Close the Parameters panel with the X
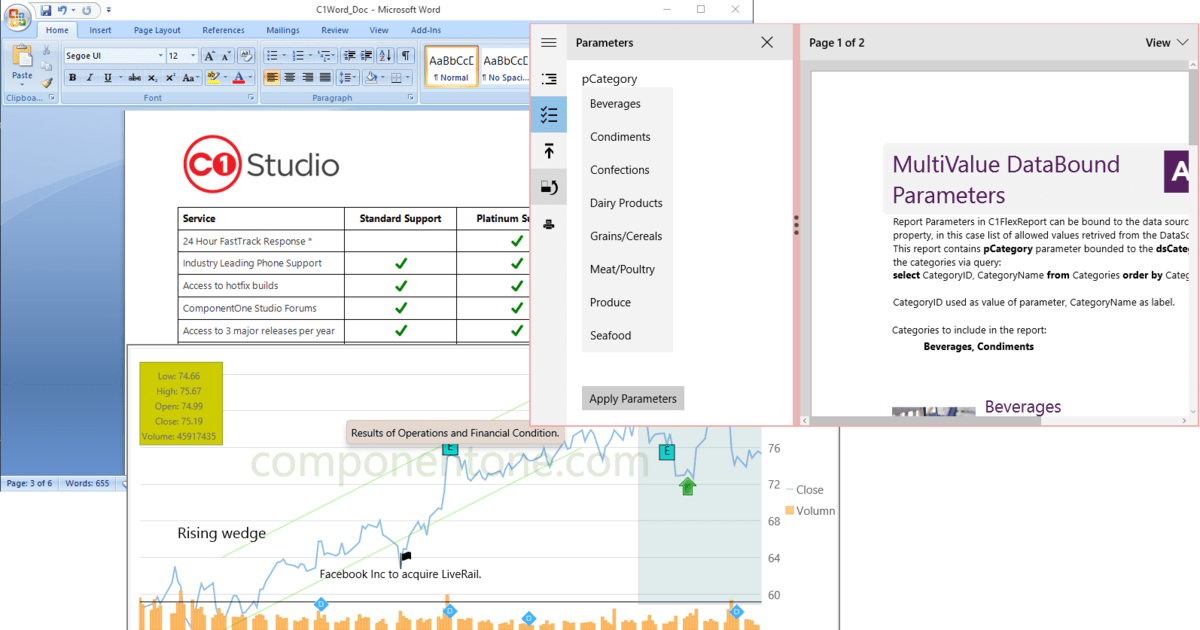This screenshot has width=1200, height=630. pos(767,43)
